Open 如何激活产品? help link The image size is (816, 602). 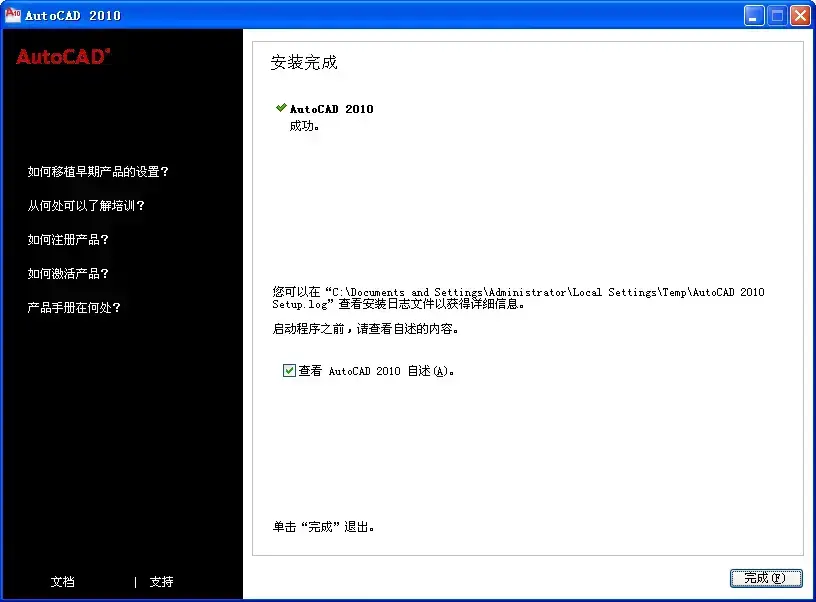pyautogui.click(x=68, y=273)
